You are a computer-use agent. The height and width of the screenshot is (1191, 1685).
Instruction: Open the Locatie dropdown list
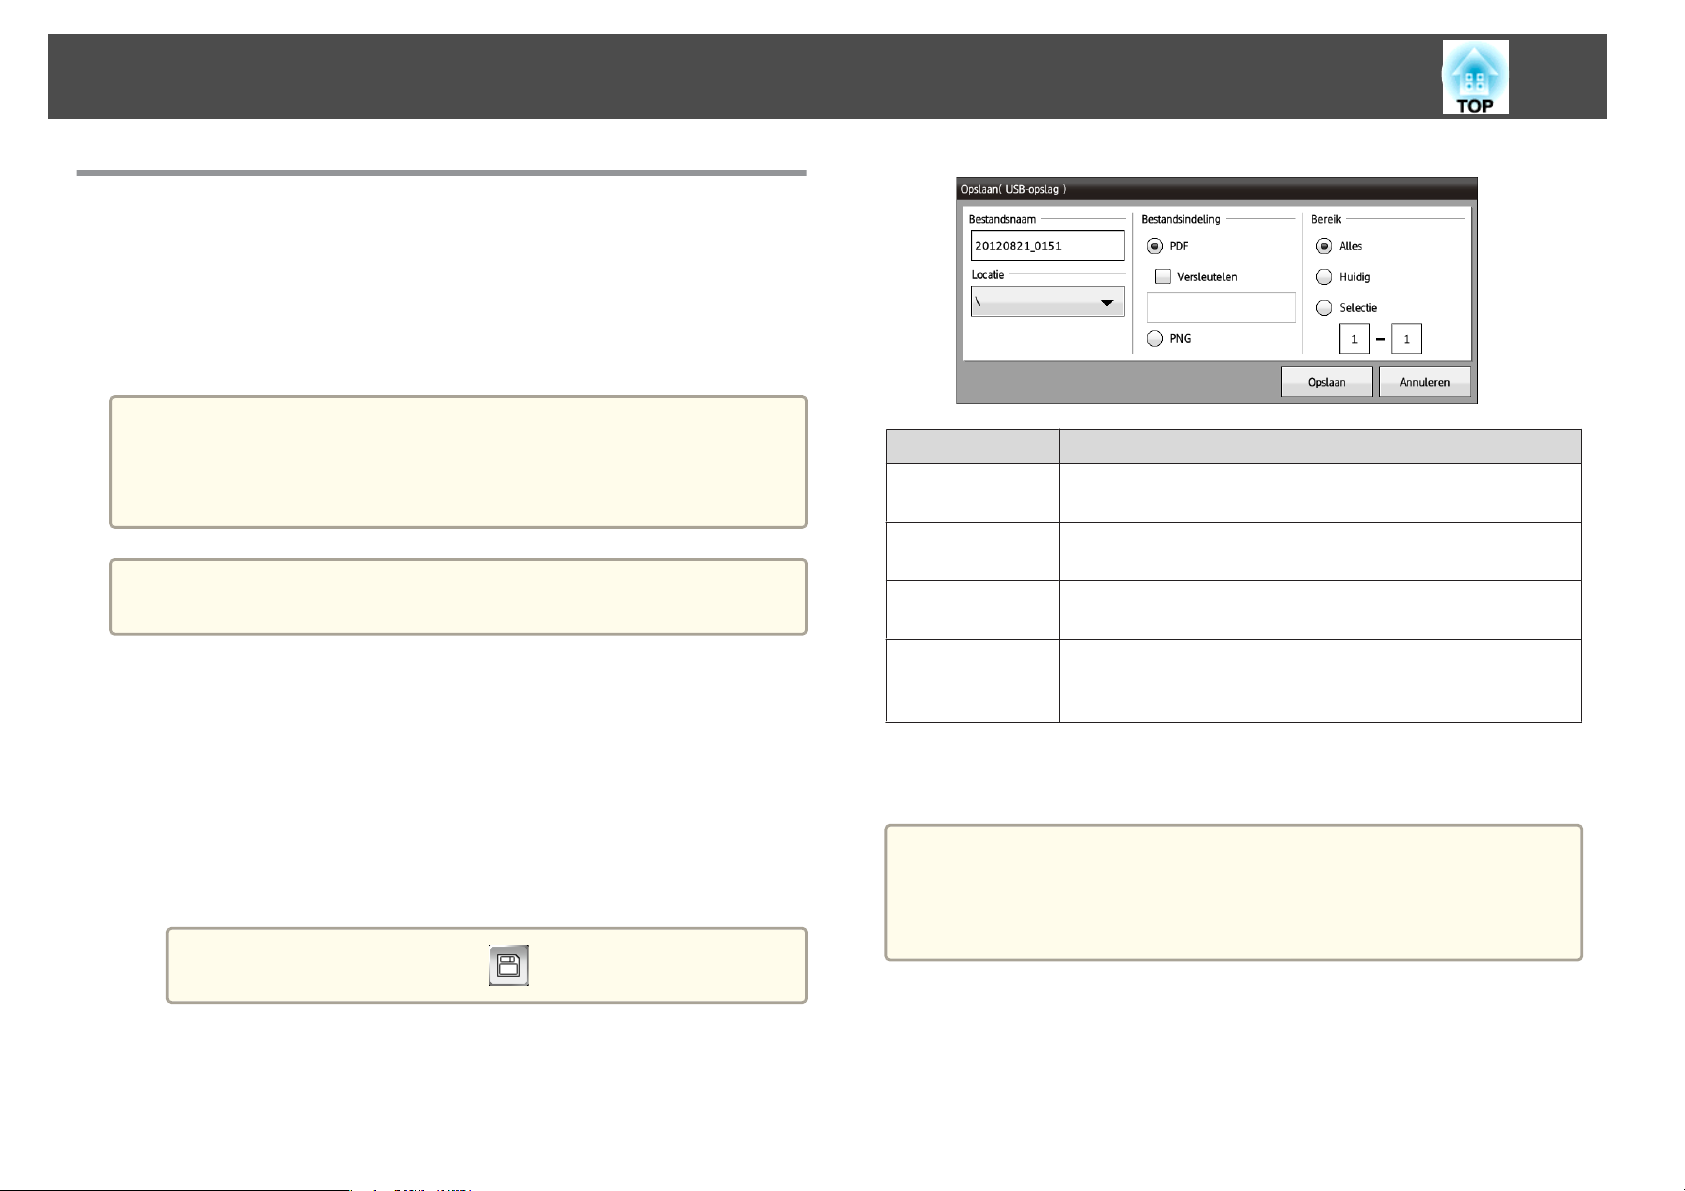[x=1048, y=302]
